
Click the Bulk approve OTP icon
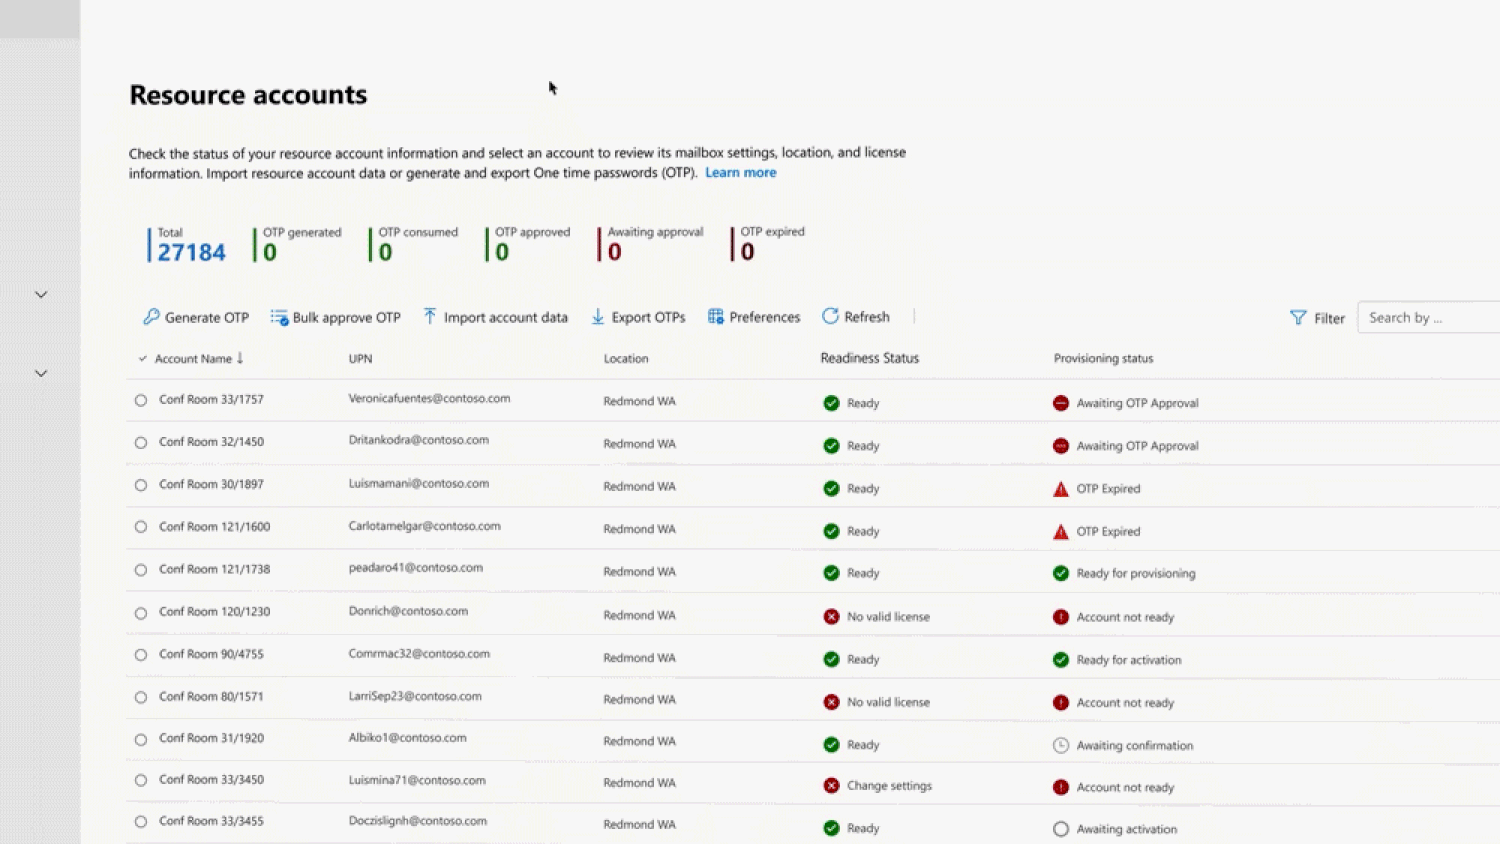click(279, 317)
